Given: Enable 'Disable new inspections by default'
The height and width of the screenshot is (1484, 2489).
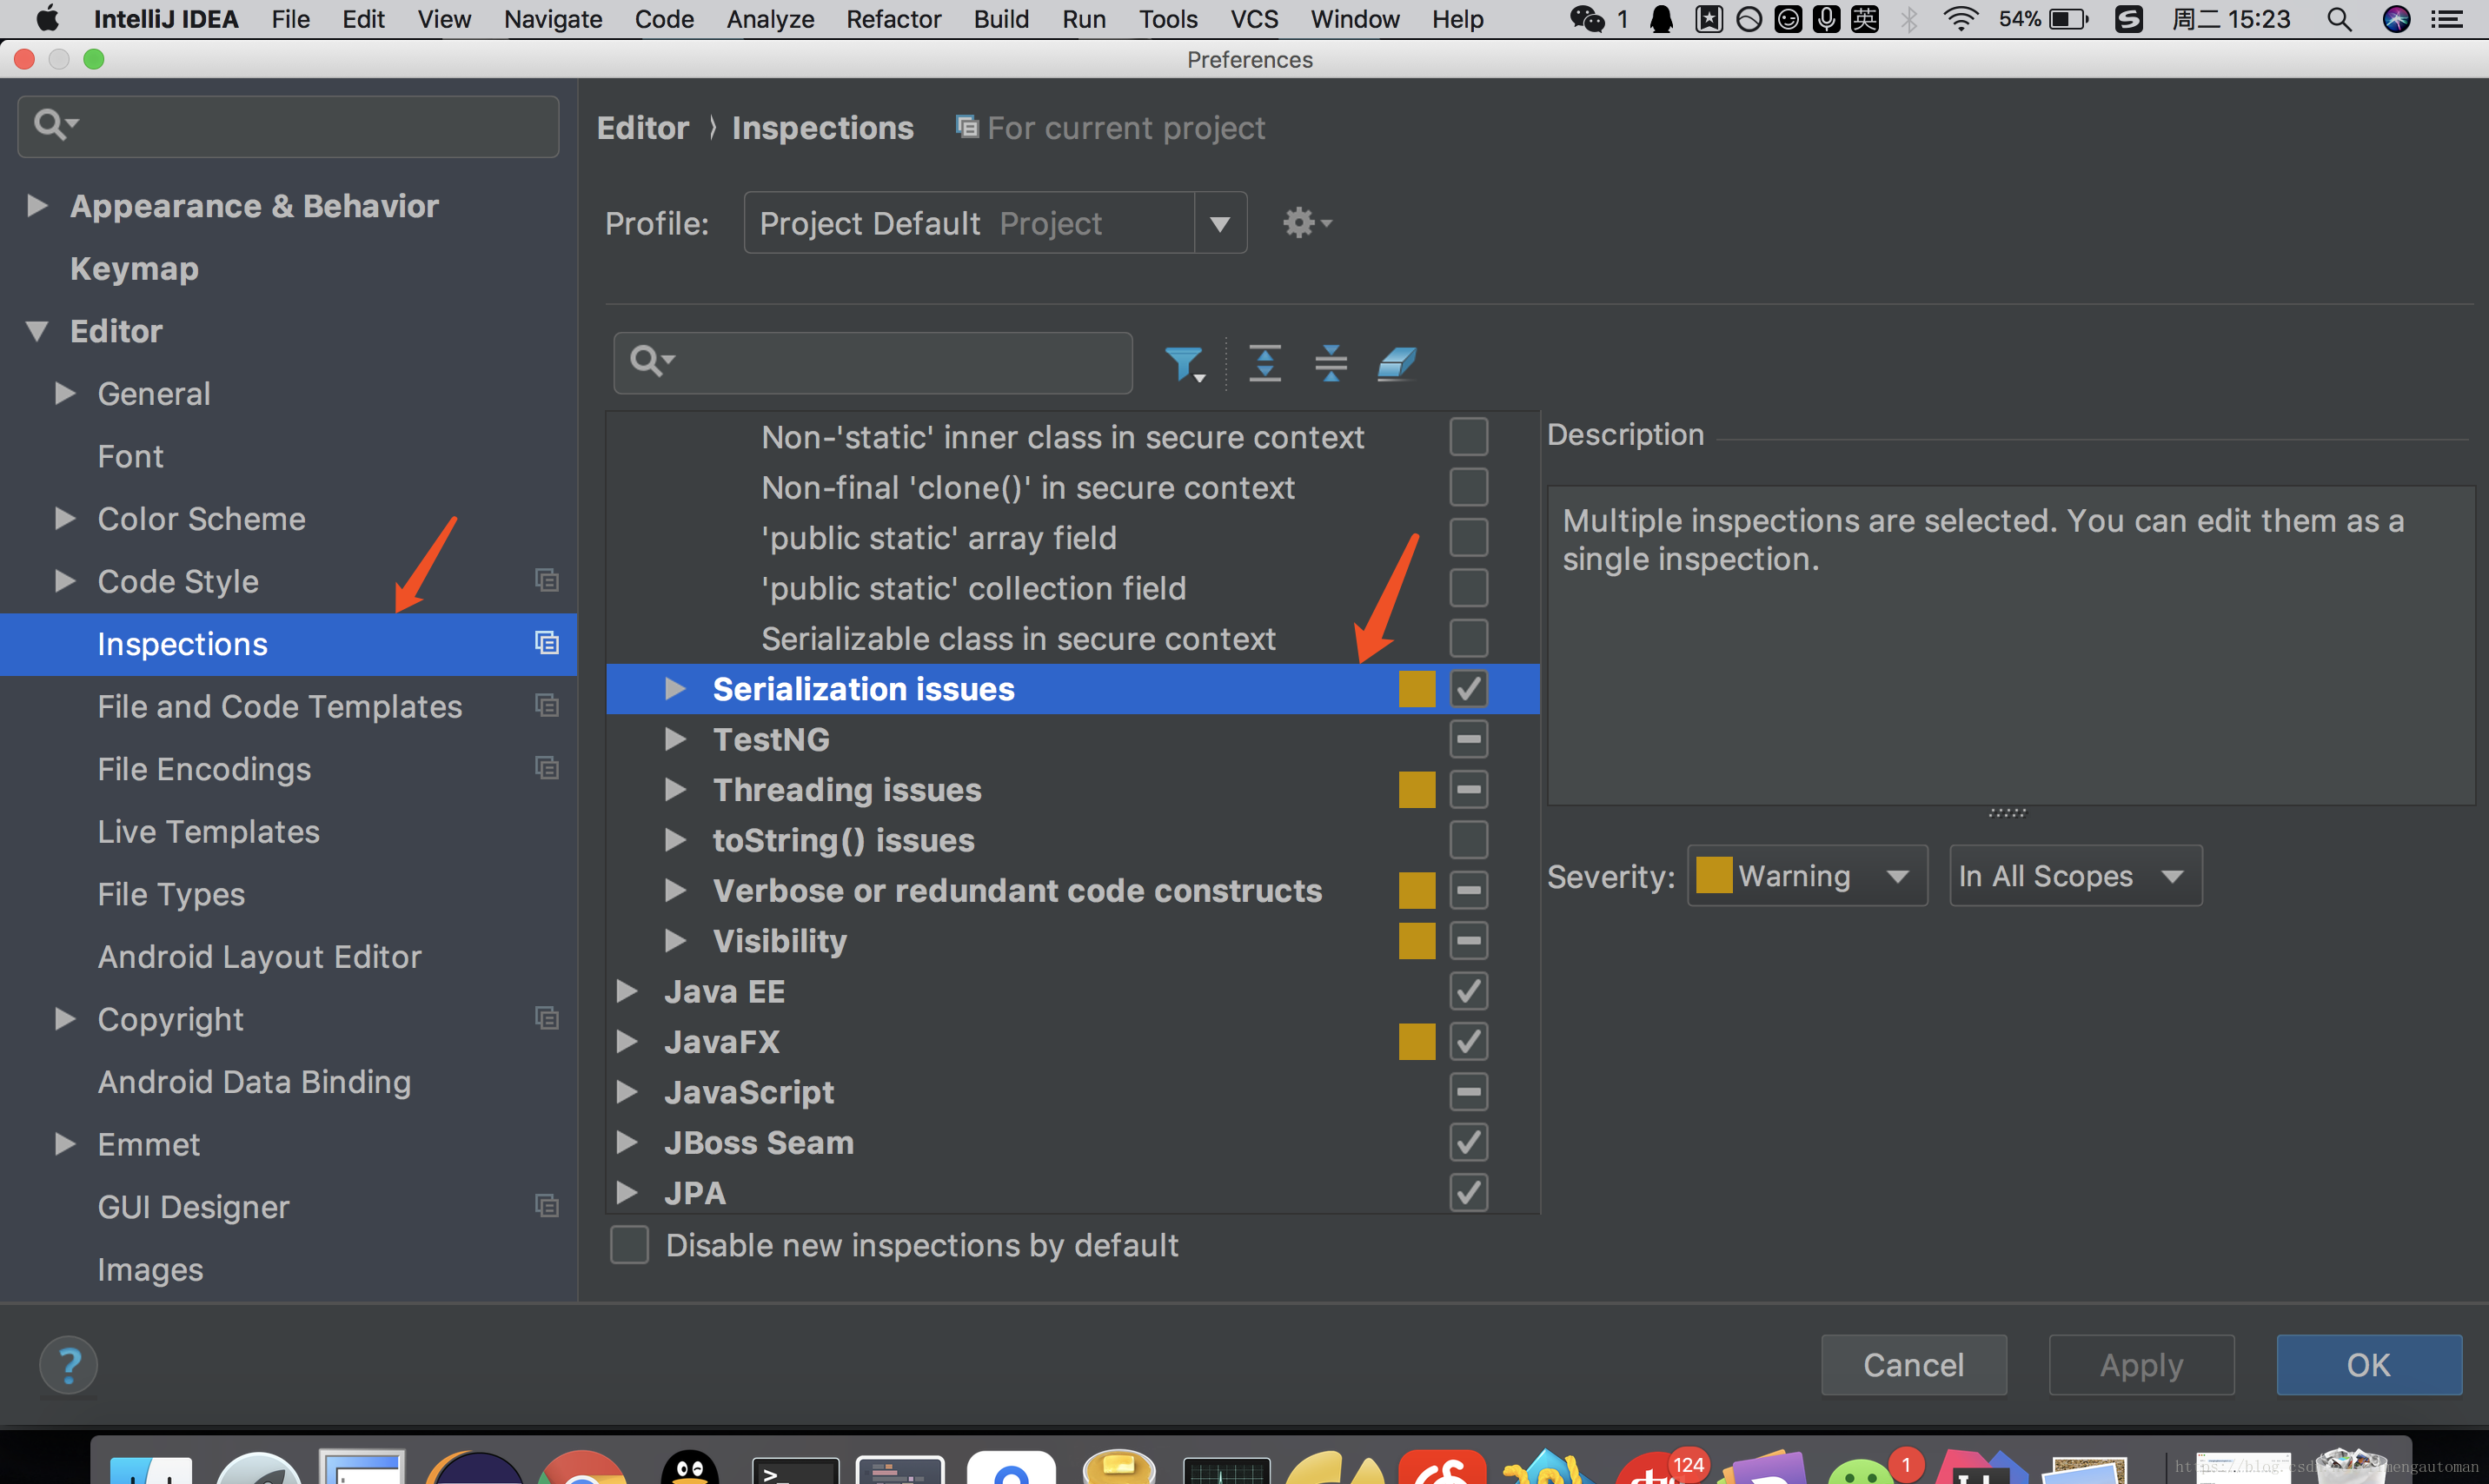Looking at the screenshot, I should tap(629, 1244).
